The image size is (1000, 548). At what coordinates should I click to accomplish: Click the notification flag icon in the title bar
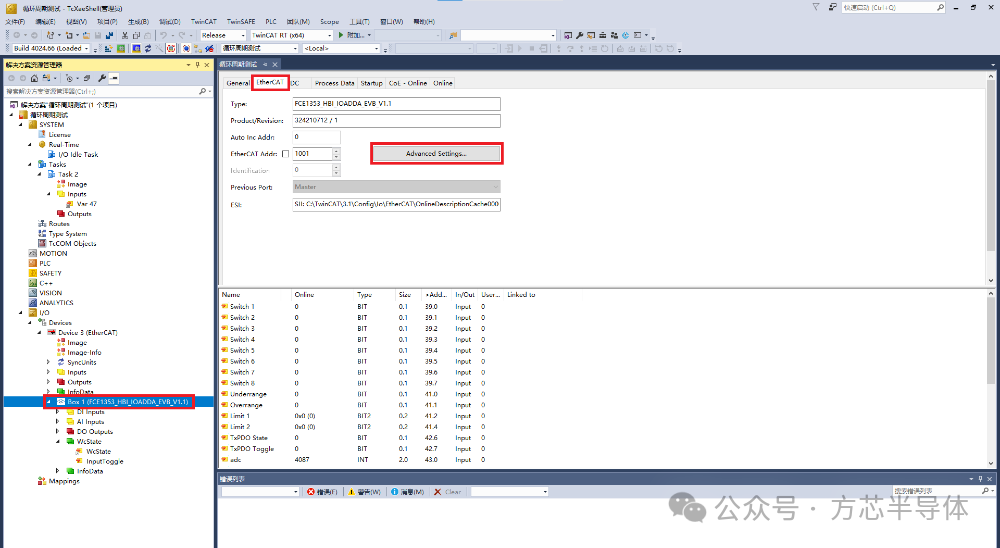pos(816,7)
